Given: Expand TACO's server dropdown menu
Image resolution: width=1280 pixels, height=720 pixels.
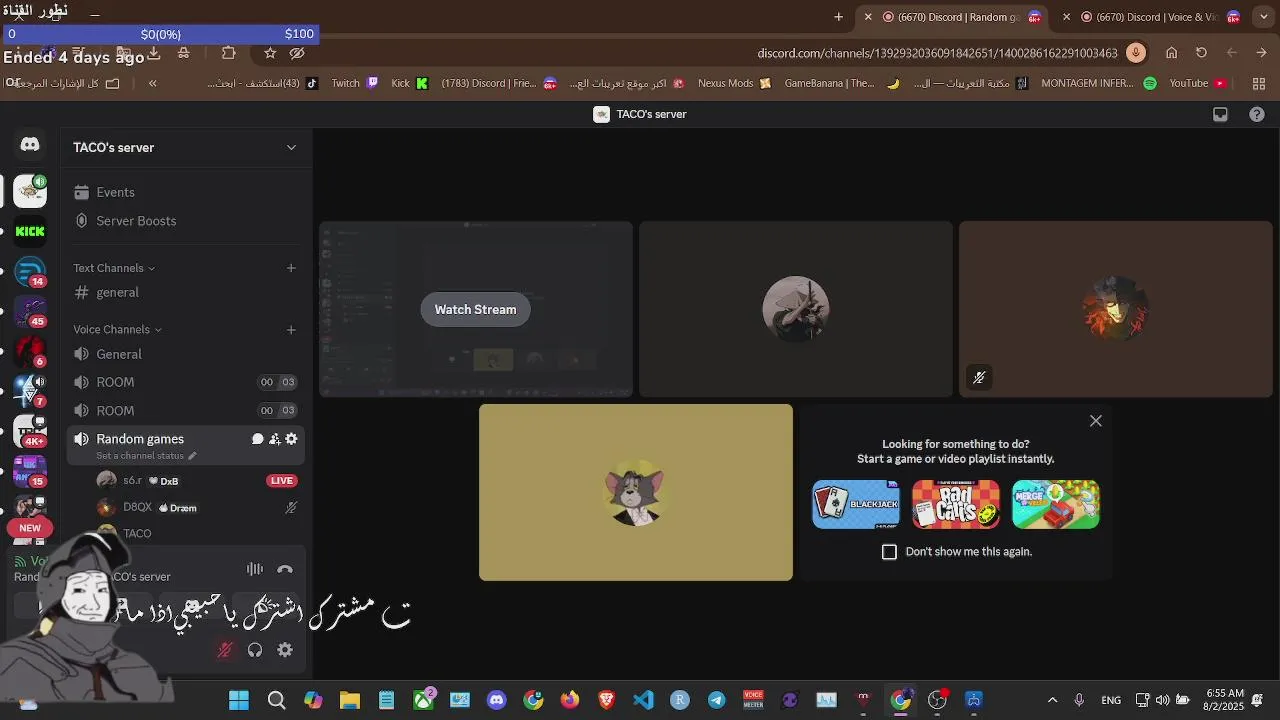Looking at the screenshot, I should tap(291, 147).
